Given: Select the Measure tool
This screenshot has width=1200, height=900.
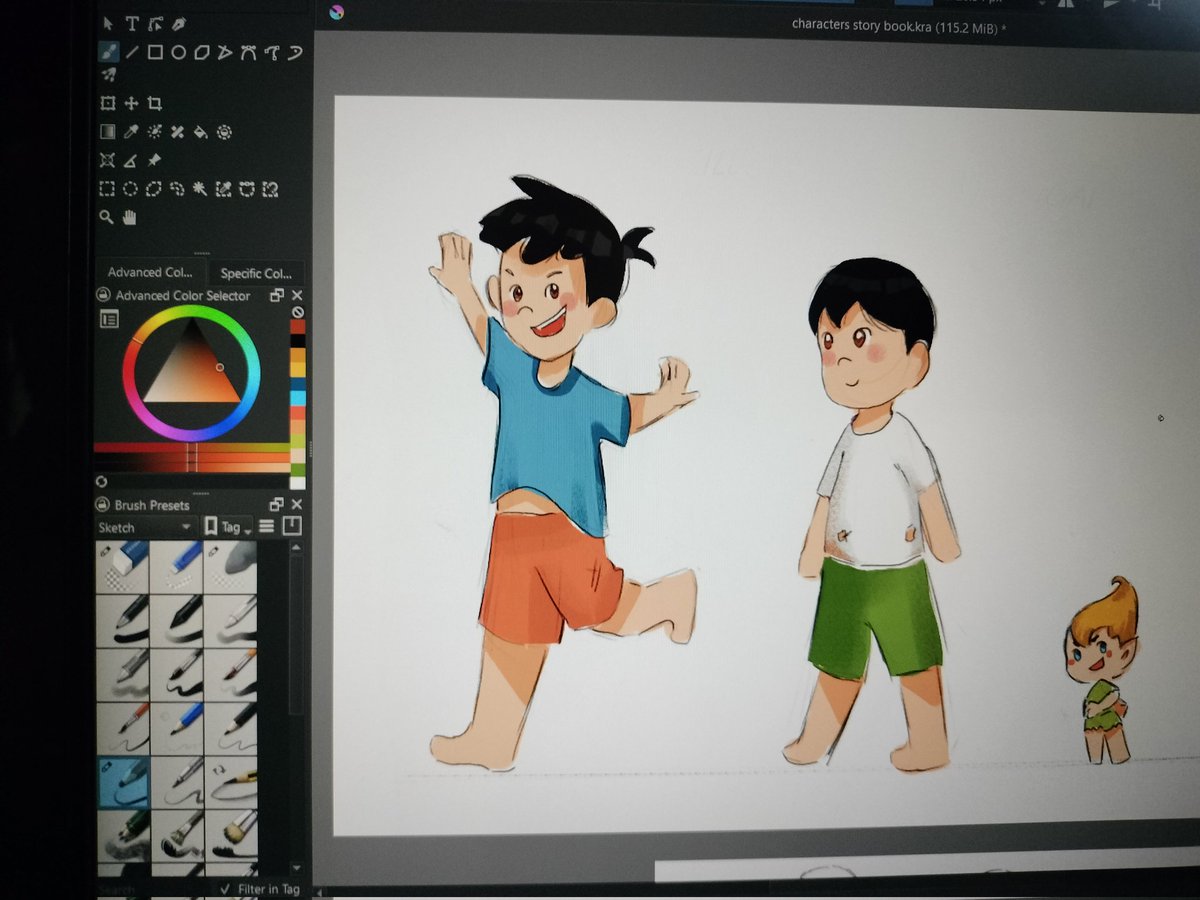Looking at the screenshot, I should pyautogui.click(x=131, y=160).
